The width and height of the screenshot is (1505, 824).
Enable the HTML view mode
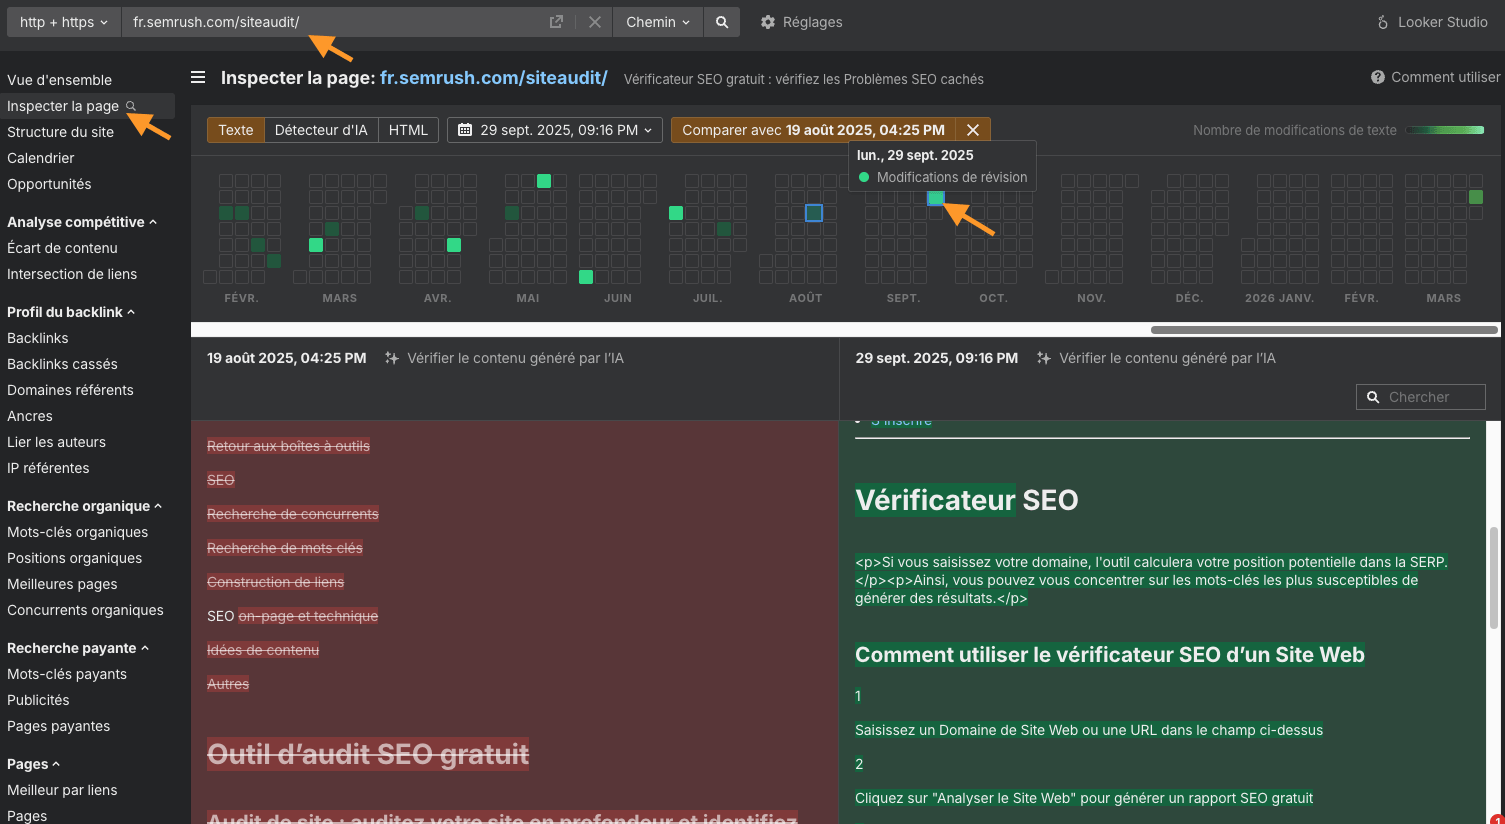(x=408, y=129)
